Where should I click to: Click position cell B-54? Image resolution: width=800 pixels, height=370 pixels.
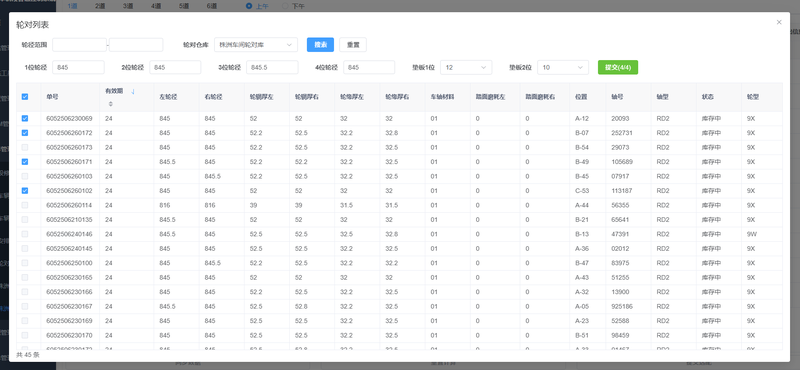pyautogui.click(x=582, y=147)
